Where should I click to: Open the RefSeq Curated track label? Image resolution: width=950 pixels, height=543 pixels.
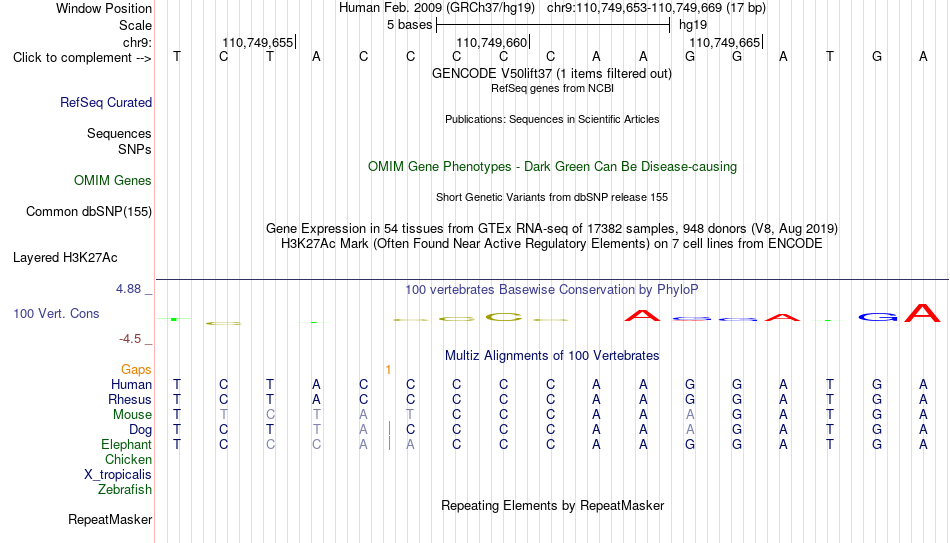pyautogui.click(x=106, y=102)
